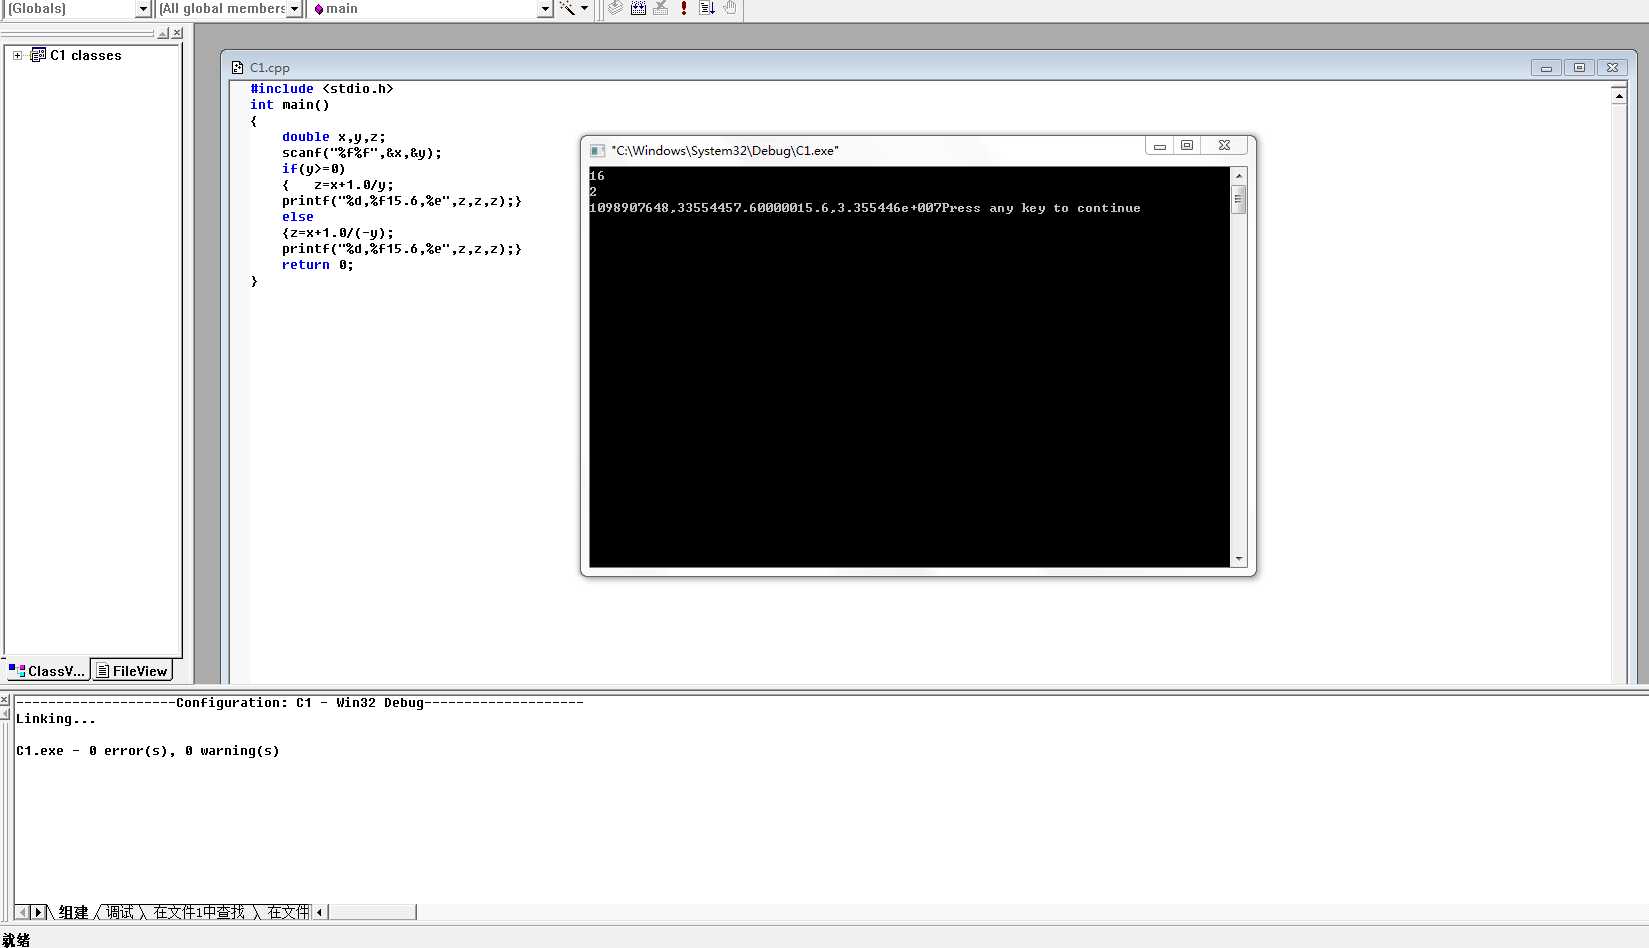Click the 就绪 status bar text
The height and width of the screenshot is (948, 1649).
click(x=16, y=939)
